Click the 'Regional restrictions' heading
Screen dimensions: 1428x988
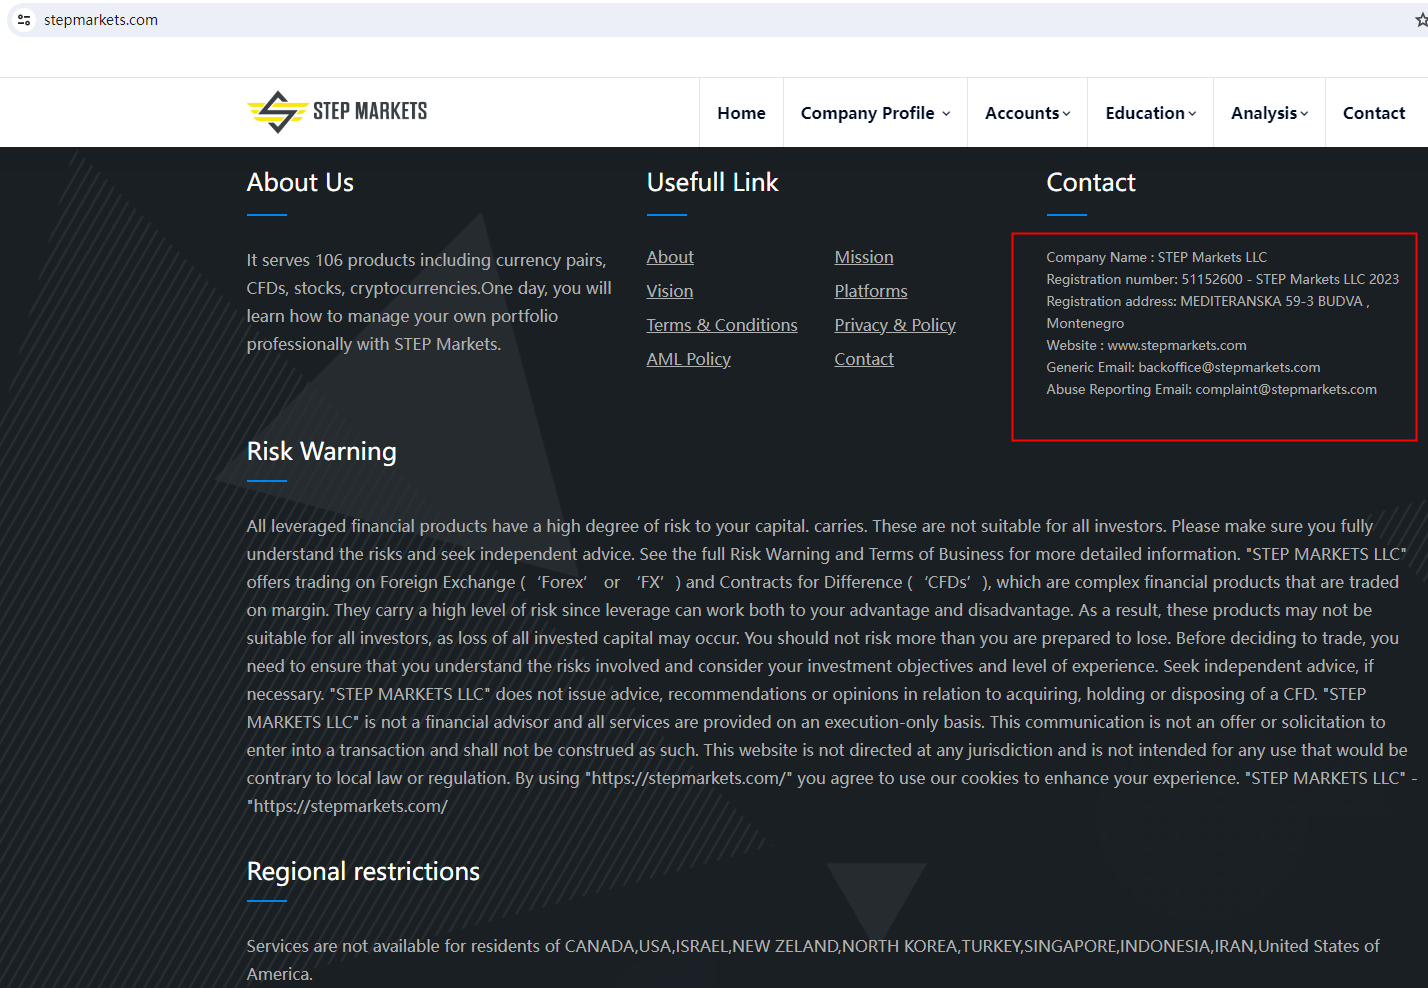coord(363,872)
